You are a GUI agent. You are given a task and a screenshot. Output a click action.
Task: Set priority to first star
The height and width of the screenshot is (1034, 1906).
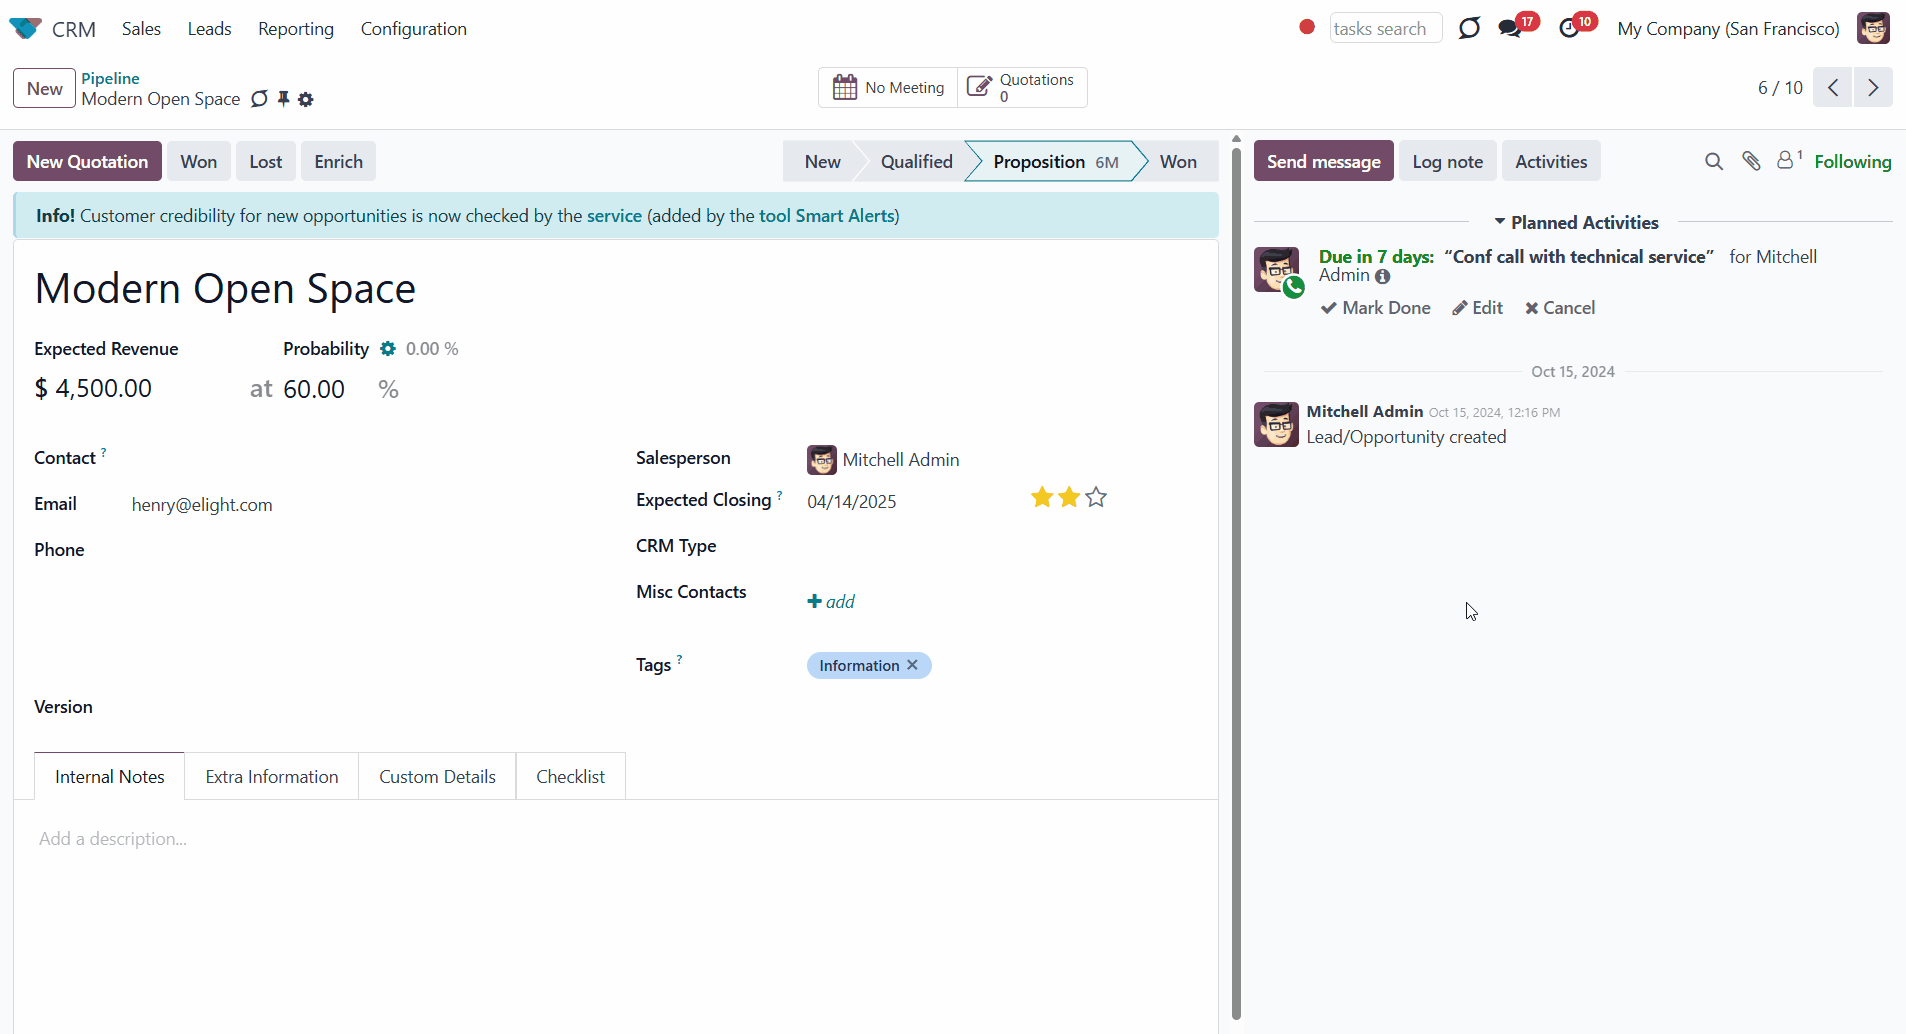1042,497
